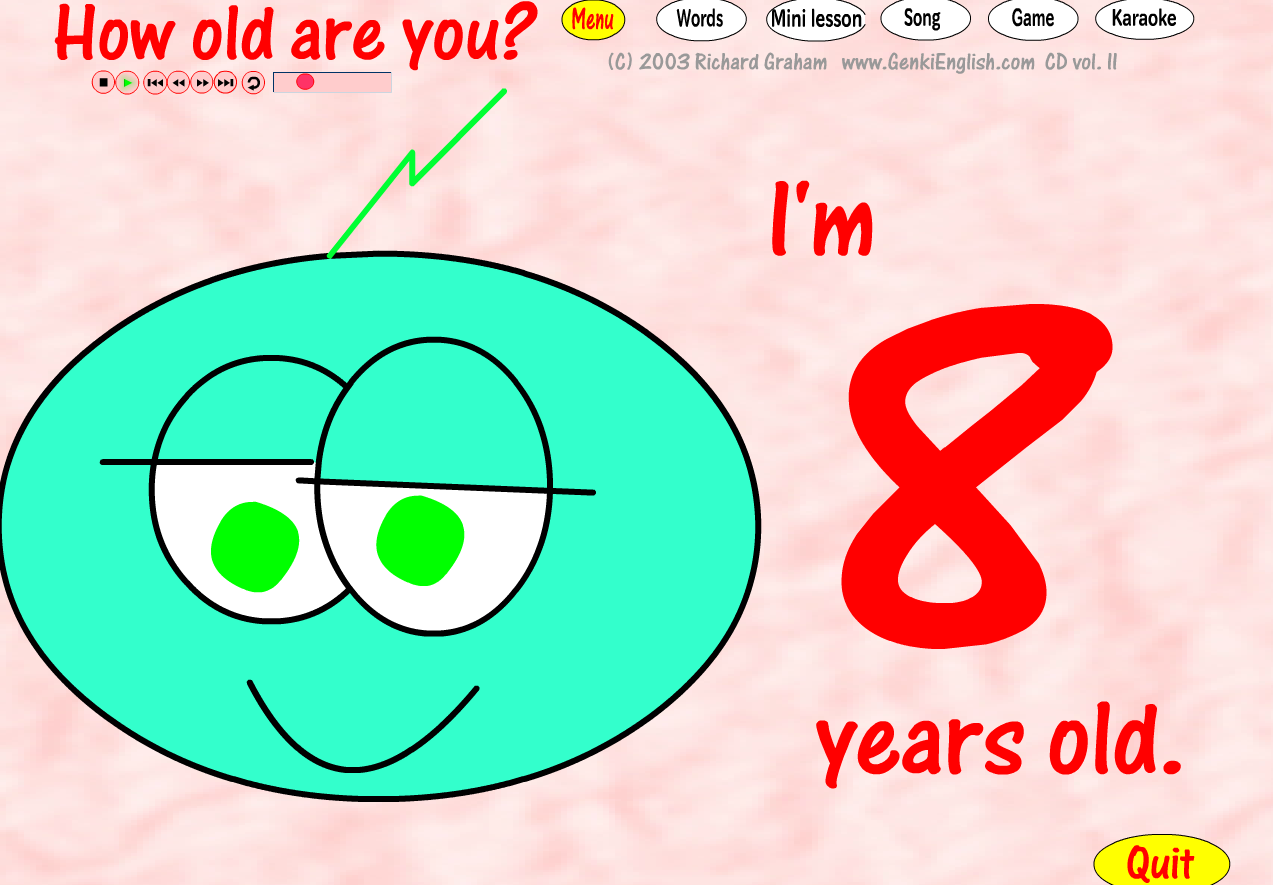Image resolution: width=1273 pixels, height=885 pixels.
Task: Click the fast-forward icon
Action: pyautogui.click(x=201, y=83)
